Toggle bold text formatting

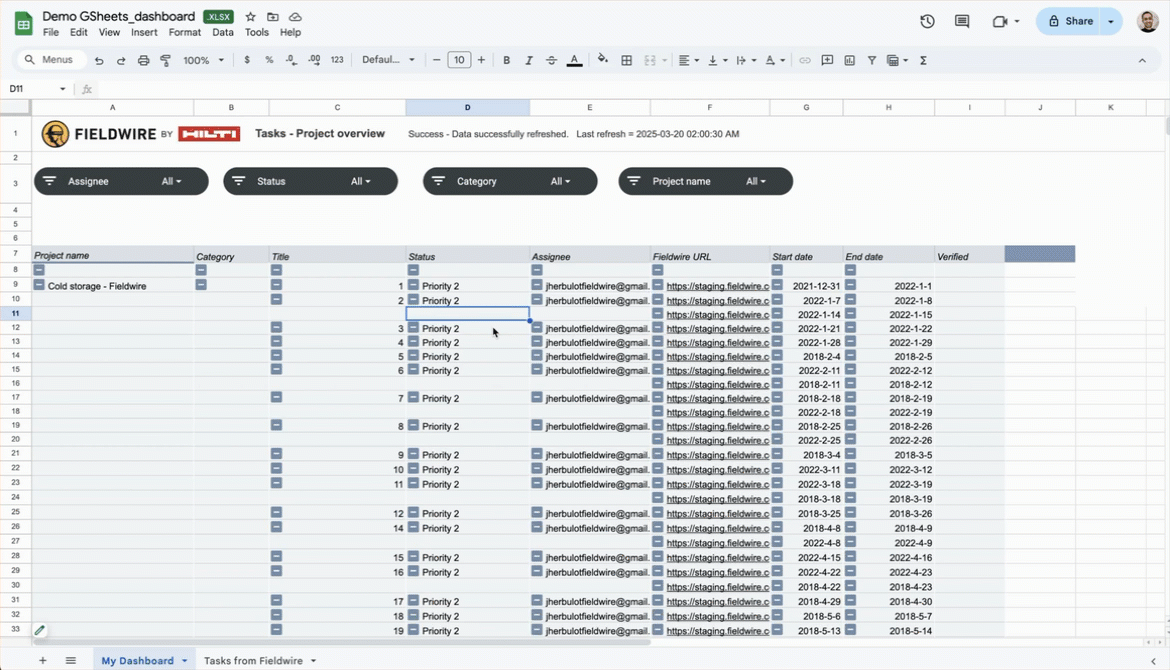(507, 60)
